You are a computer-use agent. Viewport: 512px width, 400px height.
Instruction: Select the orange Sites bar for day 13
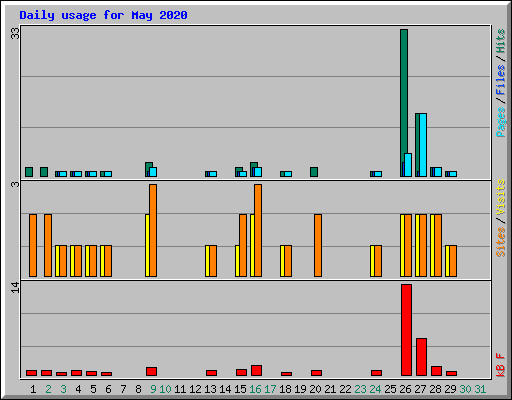pyautogui.click(x=213, y=261)
